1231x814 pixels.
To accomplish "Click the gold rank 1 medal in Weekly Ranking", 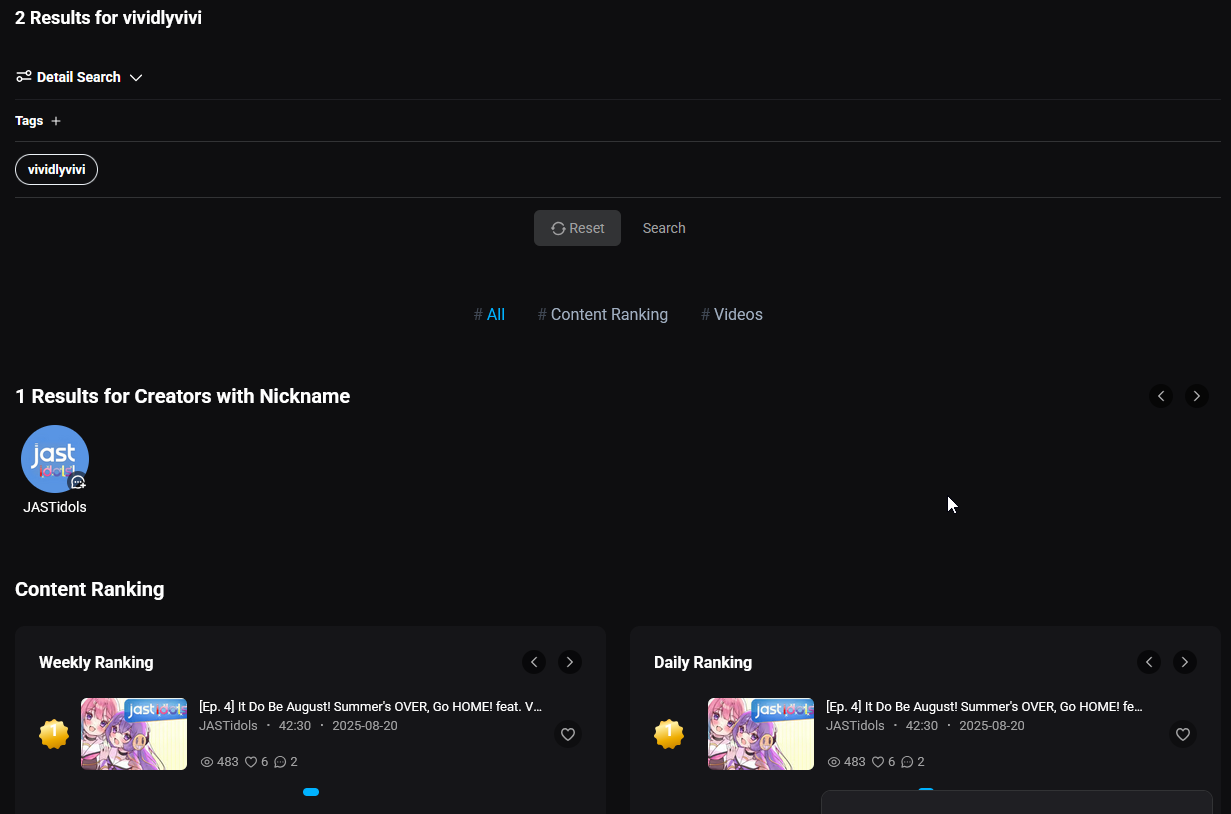I will pos(54,734).
